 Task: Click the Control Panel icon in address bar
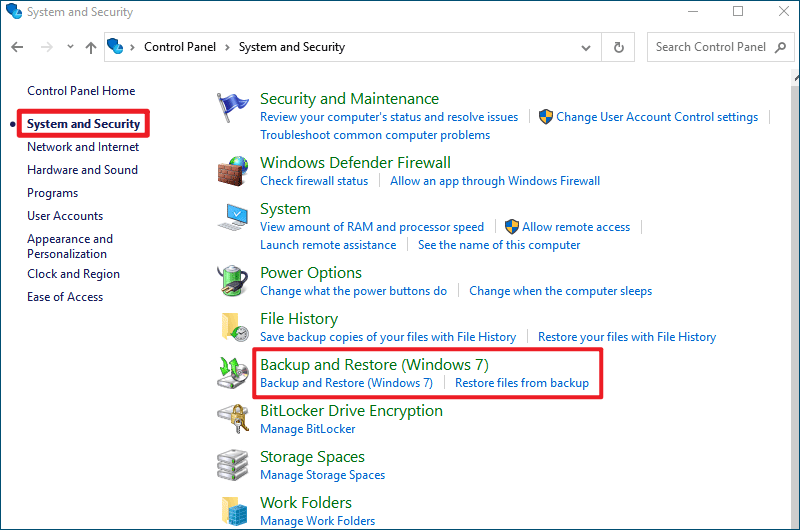(x=115, y=46)
